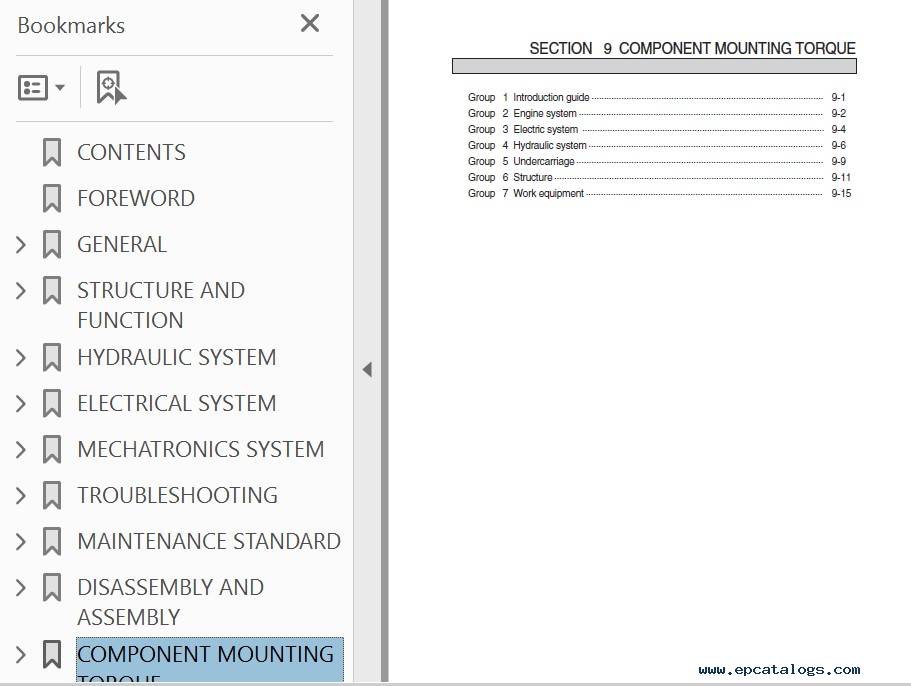Viewport: 911px width, 686px height.
Task: Expand the STRUCTURE AND FUNCTION bookmark
Action: 21,290
